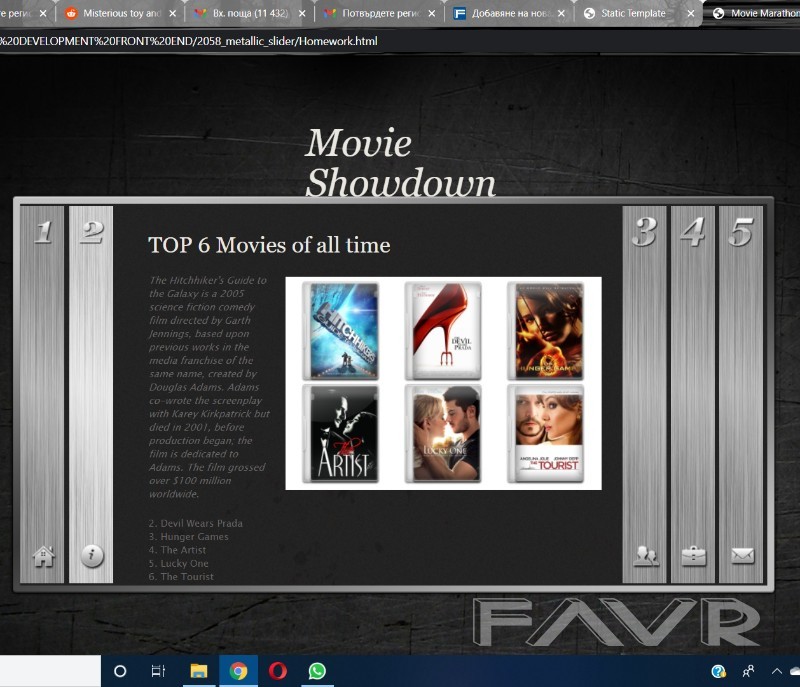Open File Explorer from the taskbar

click(x=199, y=671)
